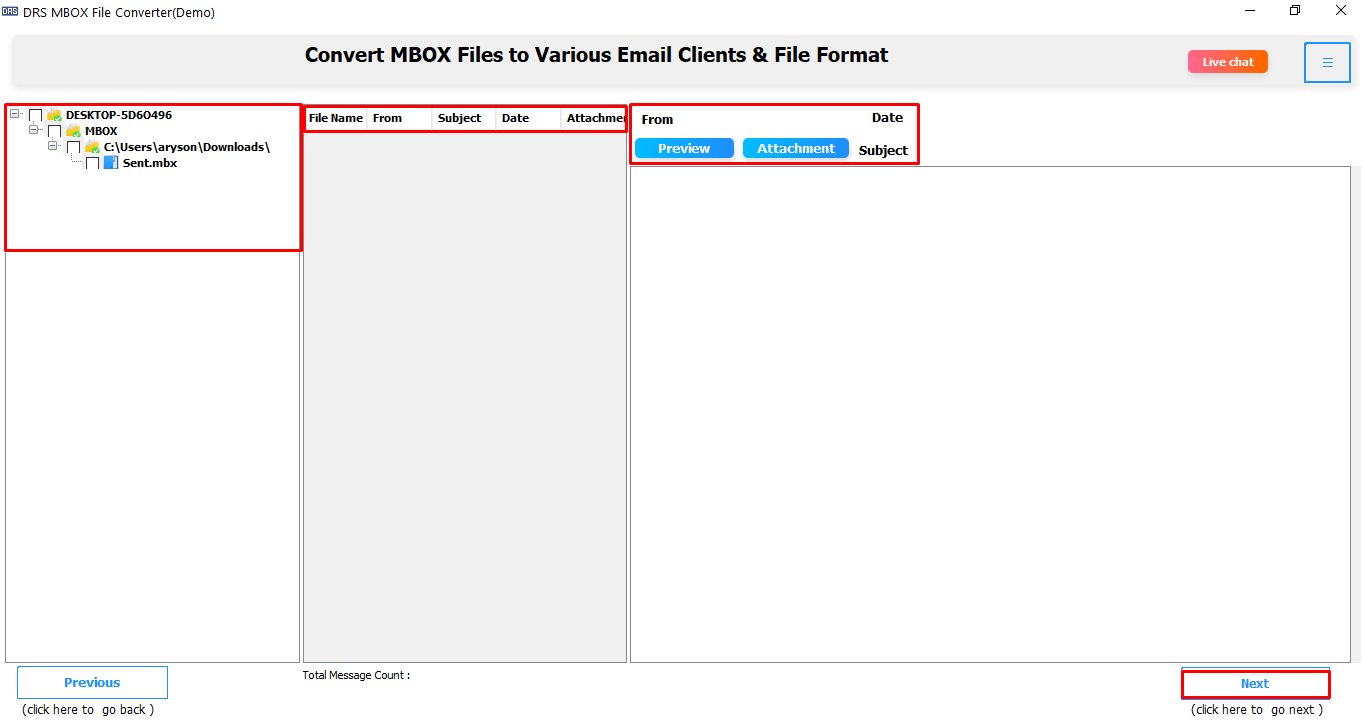1365x728 pixels.
Task: Go to the Next step
Action: [1255, 684]
